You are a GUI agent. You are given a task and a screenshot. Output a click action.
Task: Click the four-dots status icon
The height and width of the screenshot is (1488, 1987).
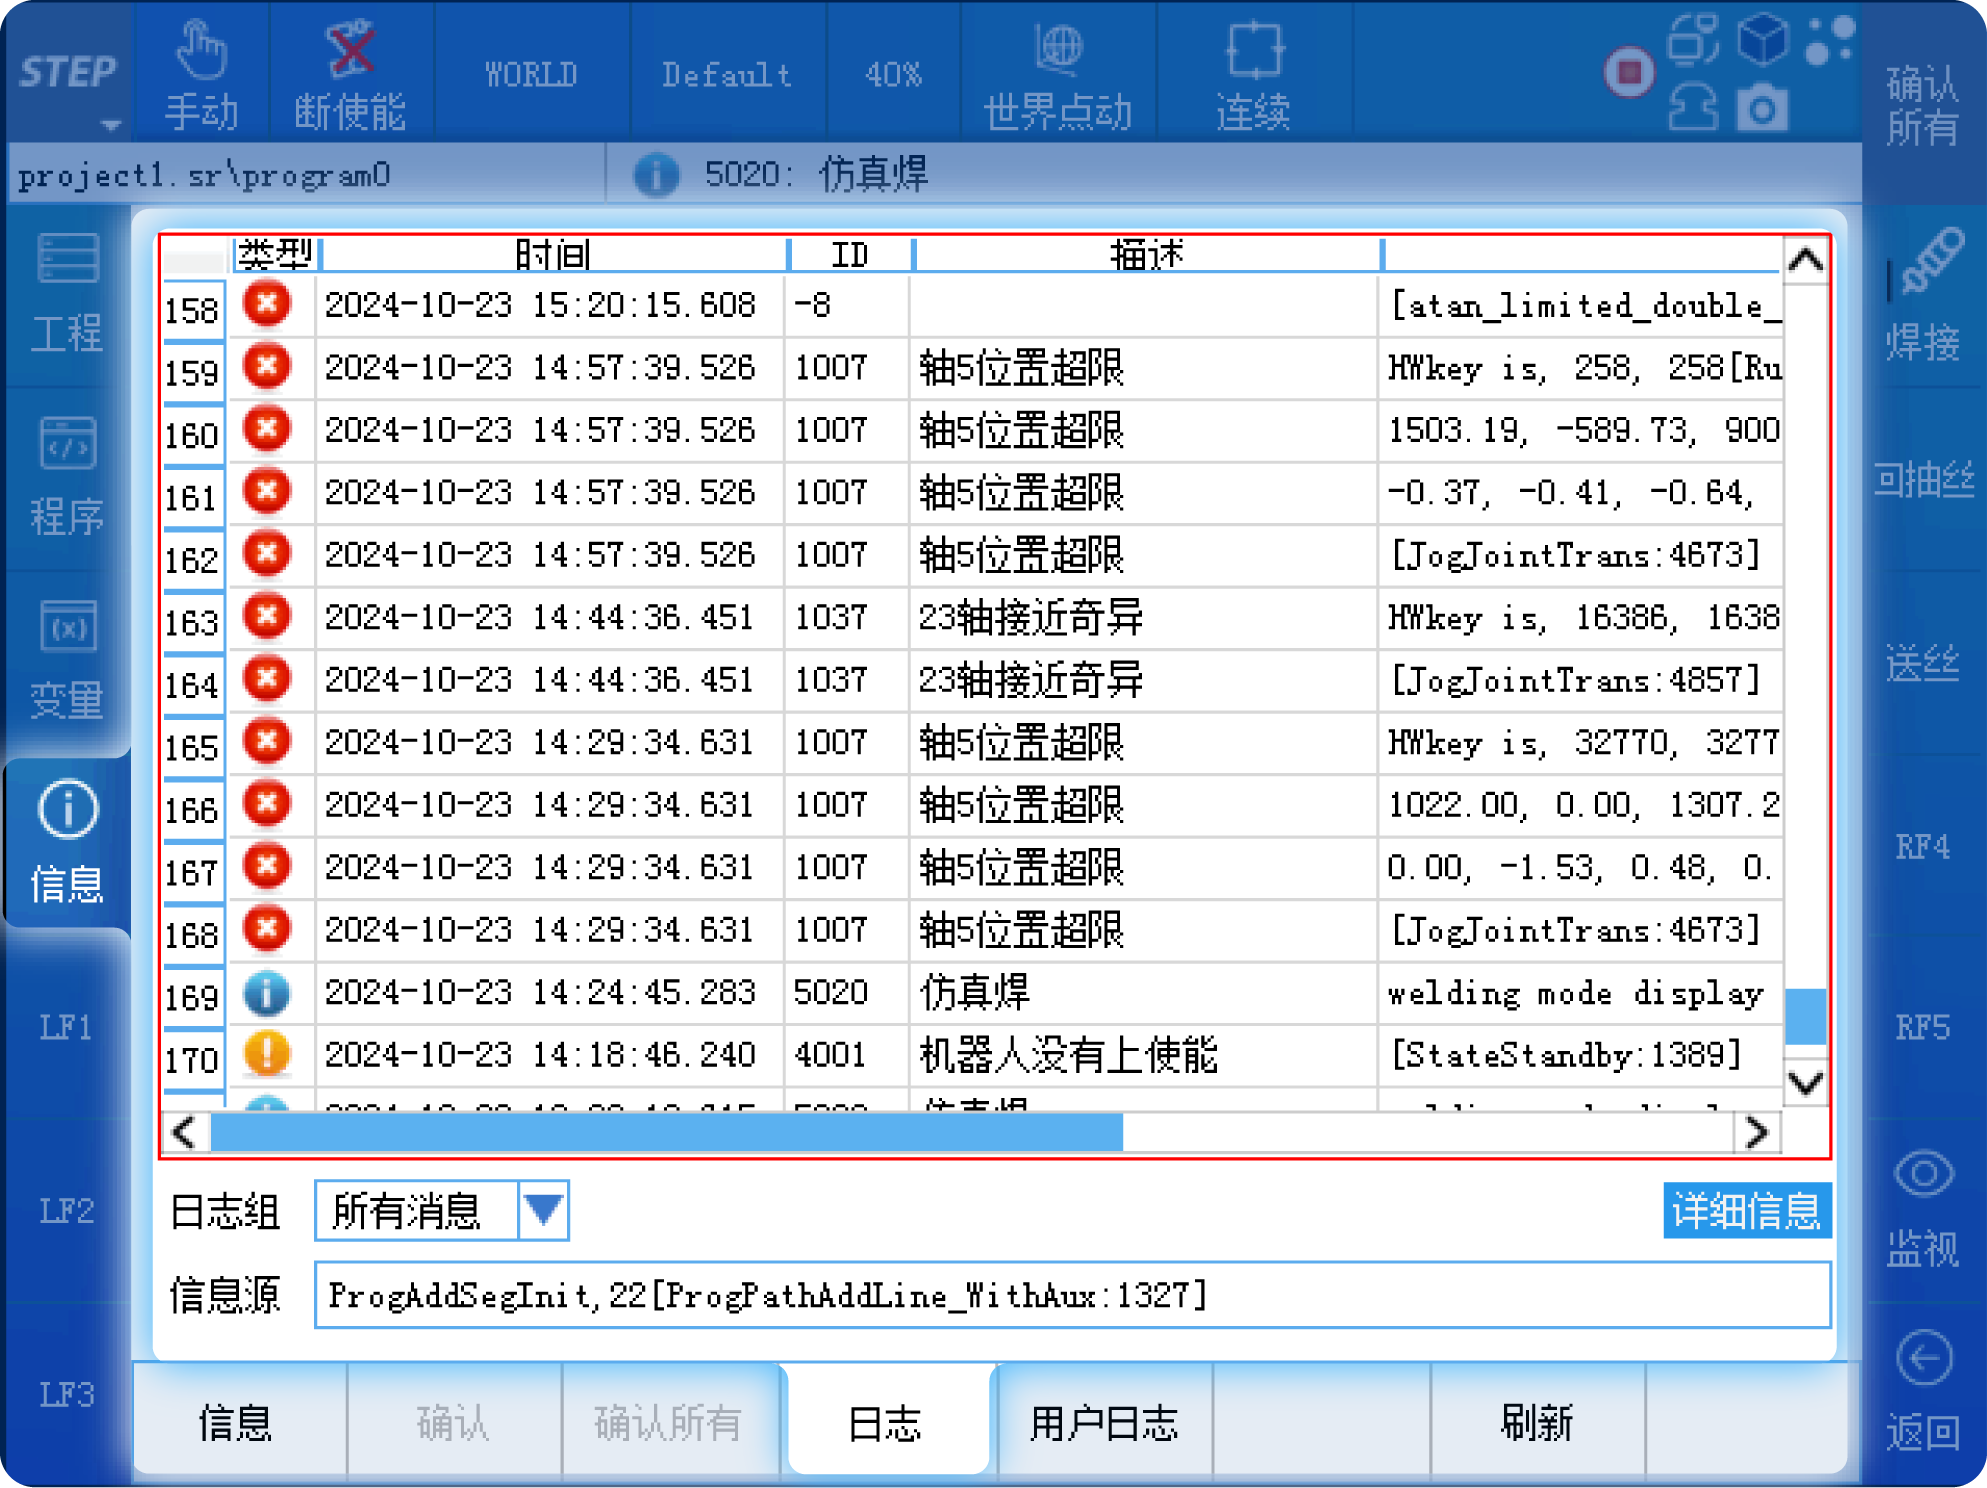[1830, 40]
